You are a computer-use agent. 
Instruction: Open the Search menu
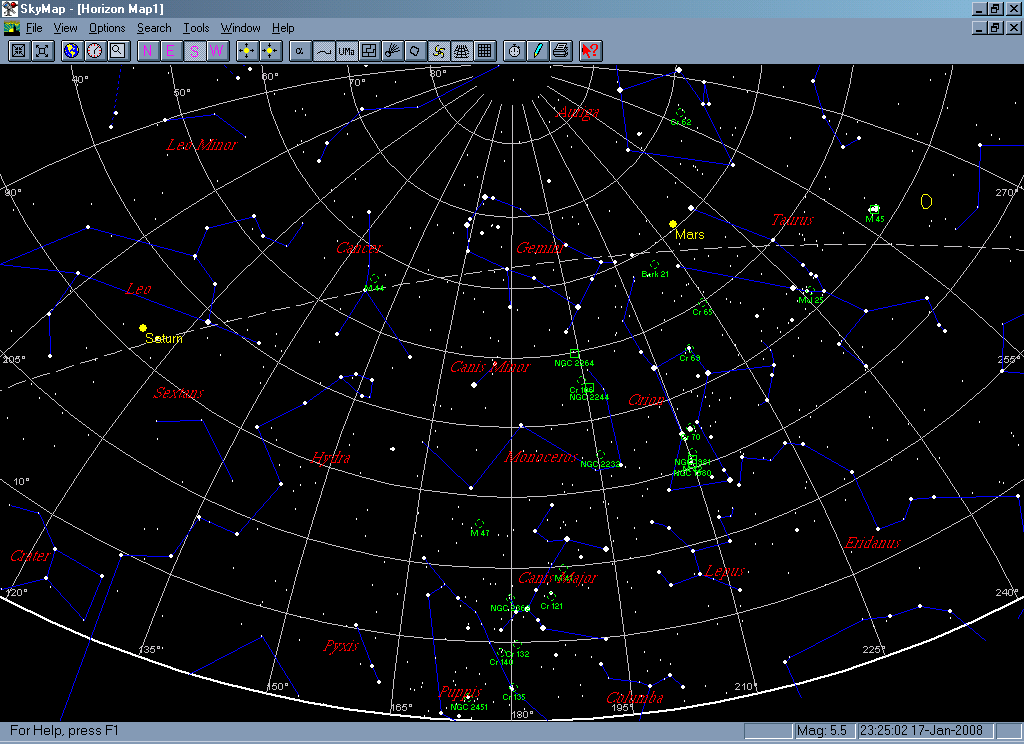click(x=154, y=28)
